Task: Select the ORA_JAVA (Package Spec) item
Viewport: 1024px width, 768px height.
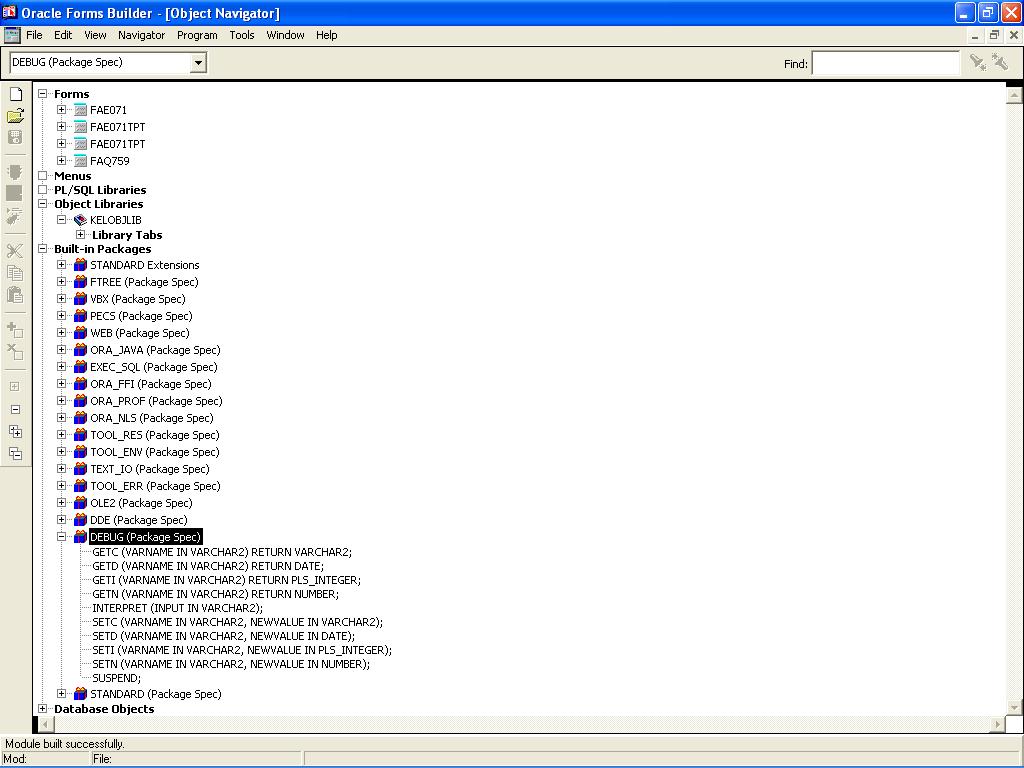Action: tap(154, 350)
